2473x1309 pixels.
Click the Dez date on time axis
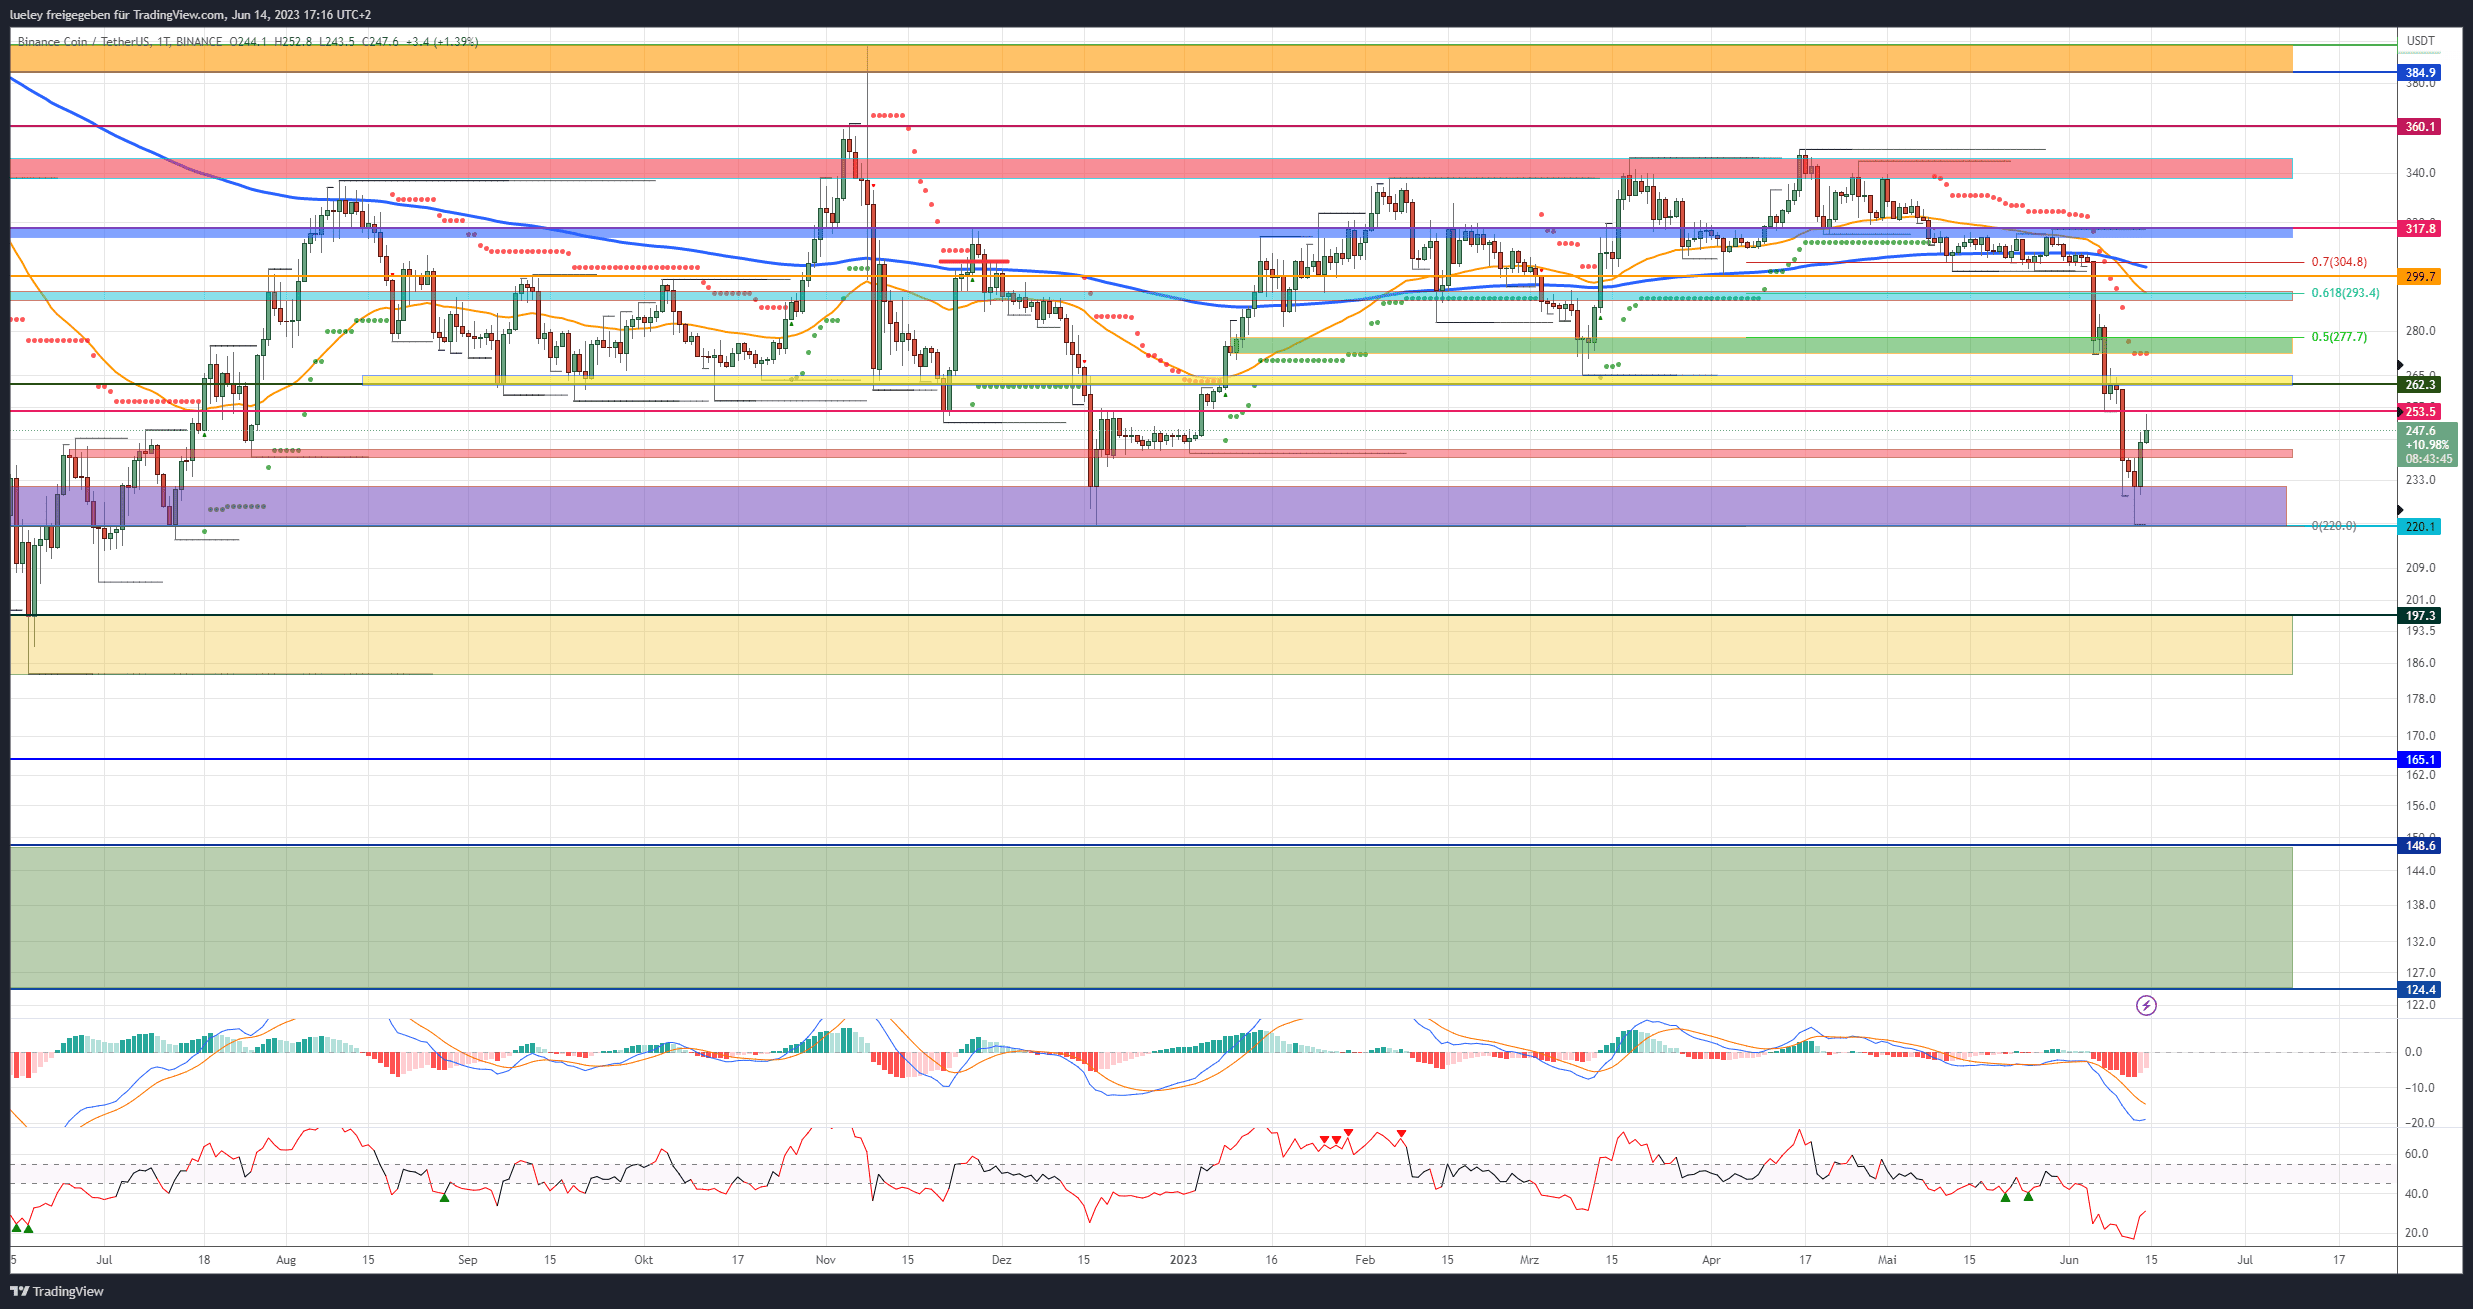click(x=1001, y=1260)
